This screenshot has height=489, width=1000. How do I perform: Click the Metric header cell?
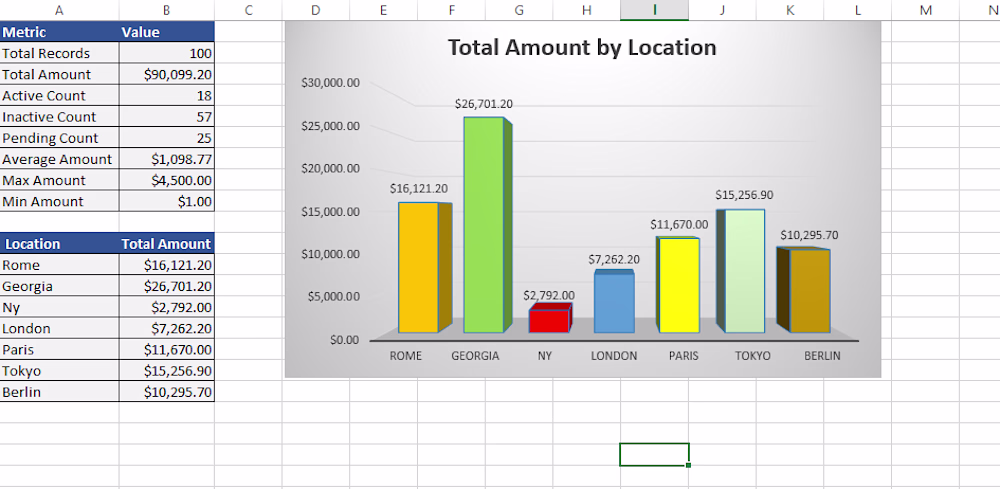point(59,32)
